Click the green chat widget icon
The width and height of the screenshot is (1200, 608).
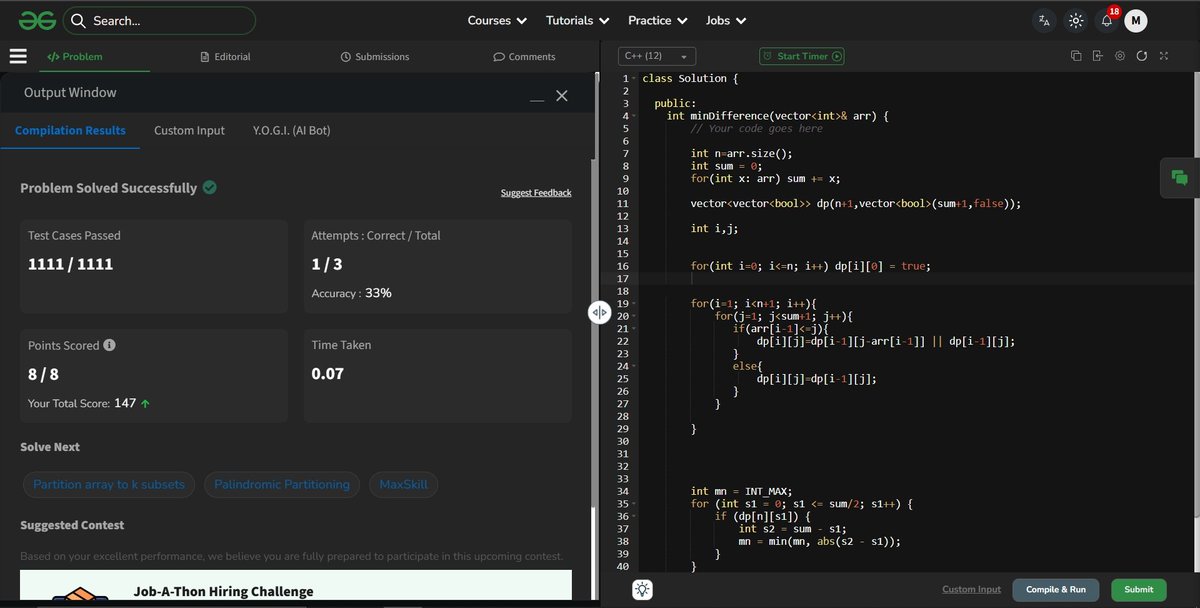[1180, 178]
